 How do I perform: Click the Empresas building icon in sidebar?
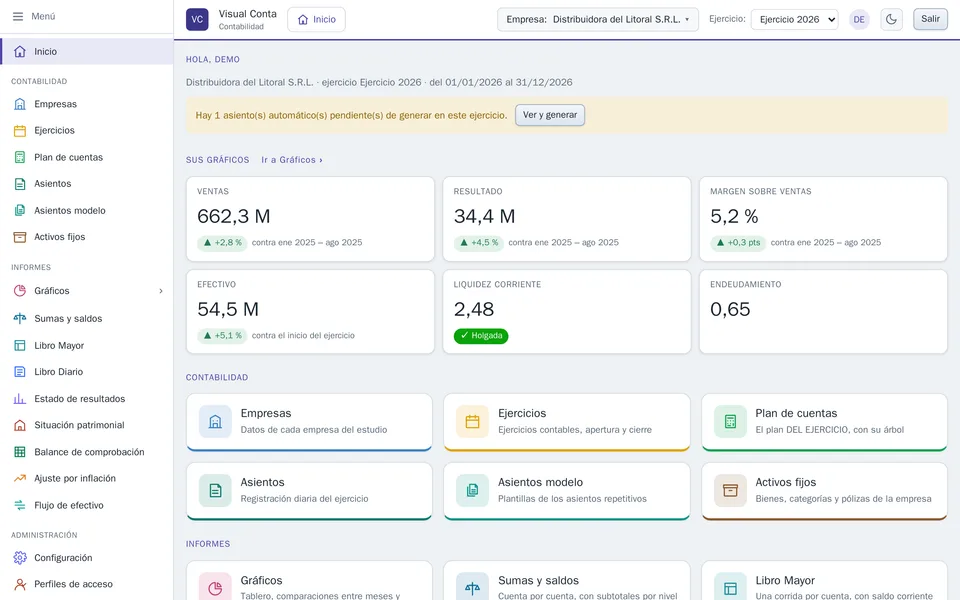coord(20,104)
